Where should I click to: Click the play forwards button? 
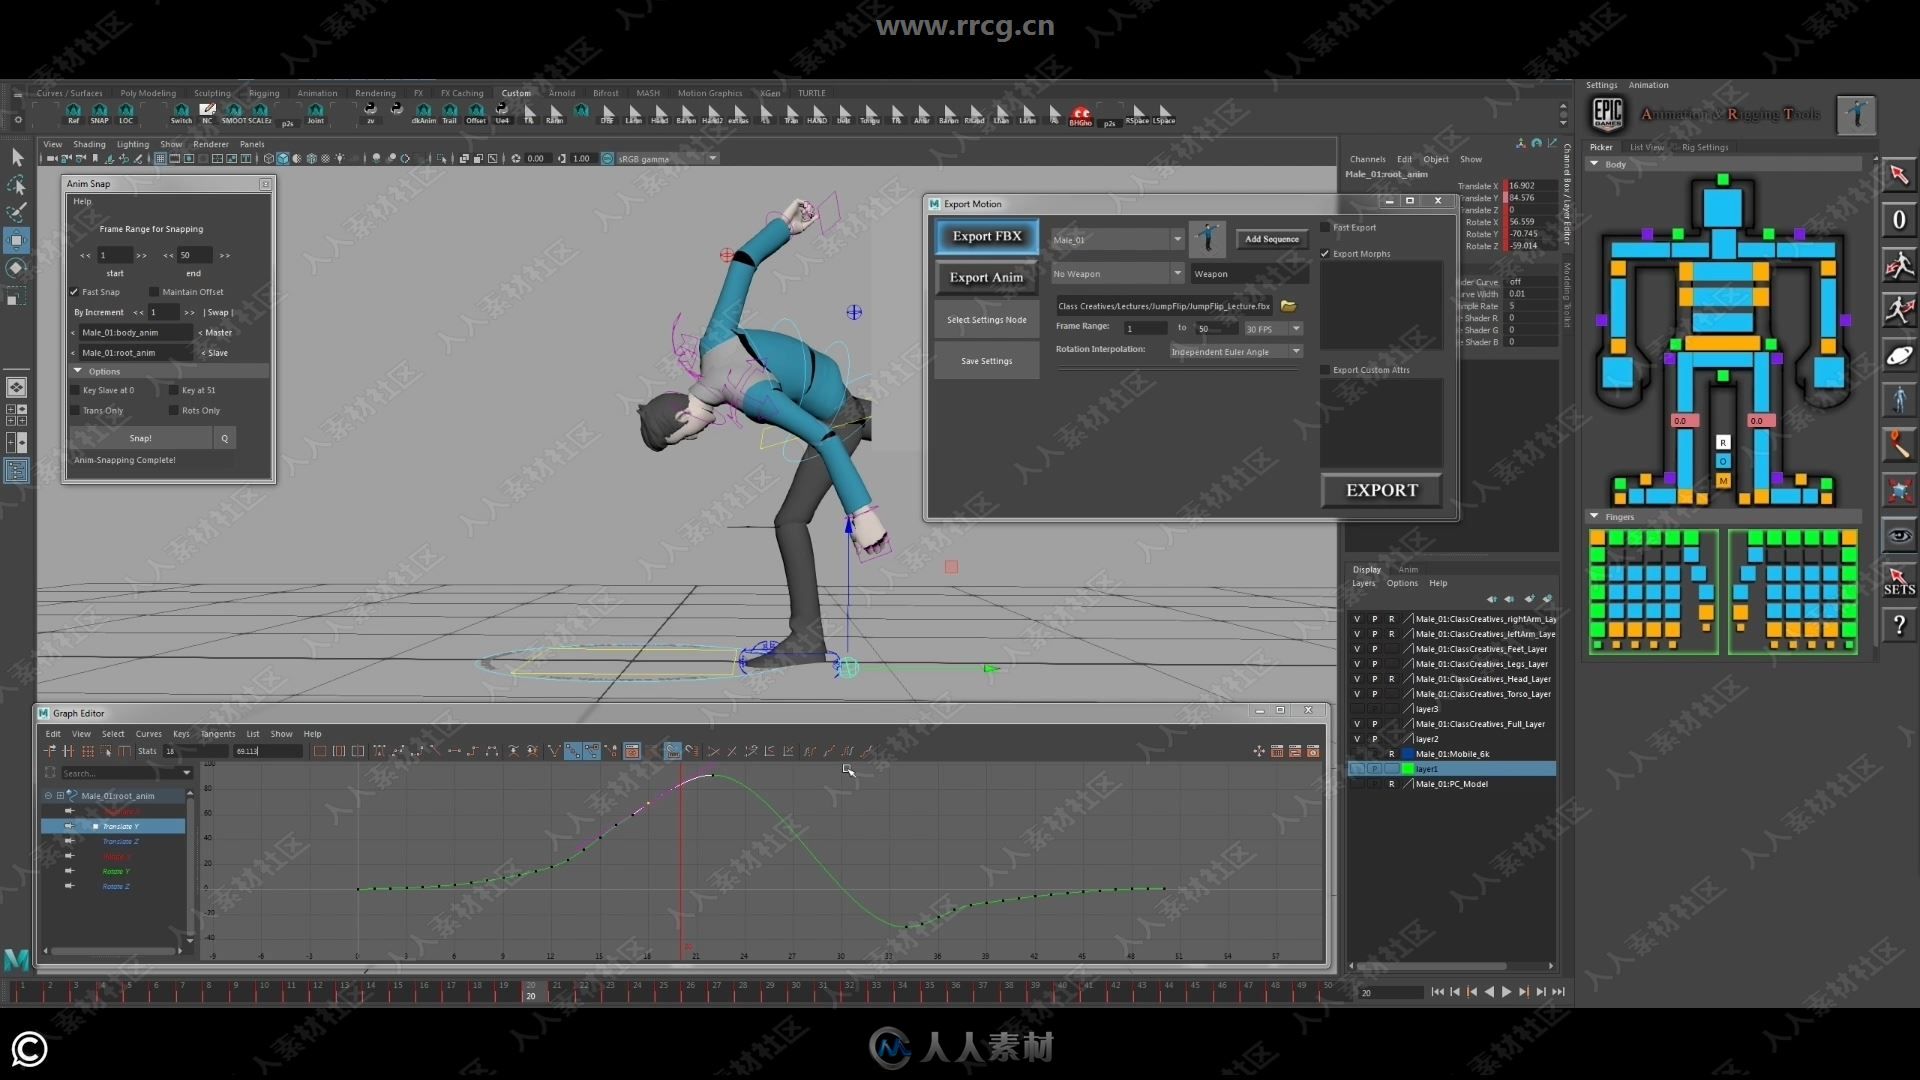click(1506, 992)
